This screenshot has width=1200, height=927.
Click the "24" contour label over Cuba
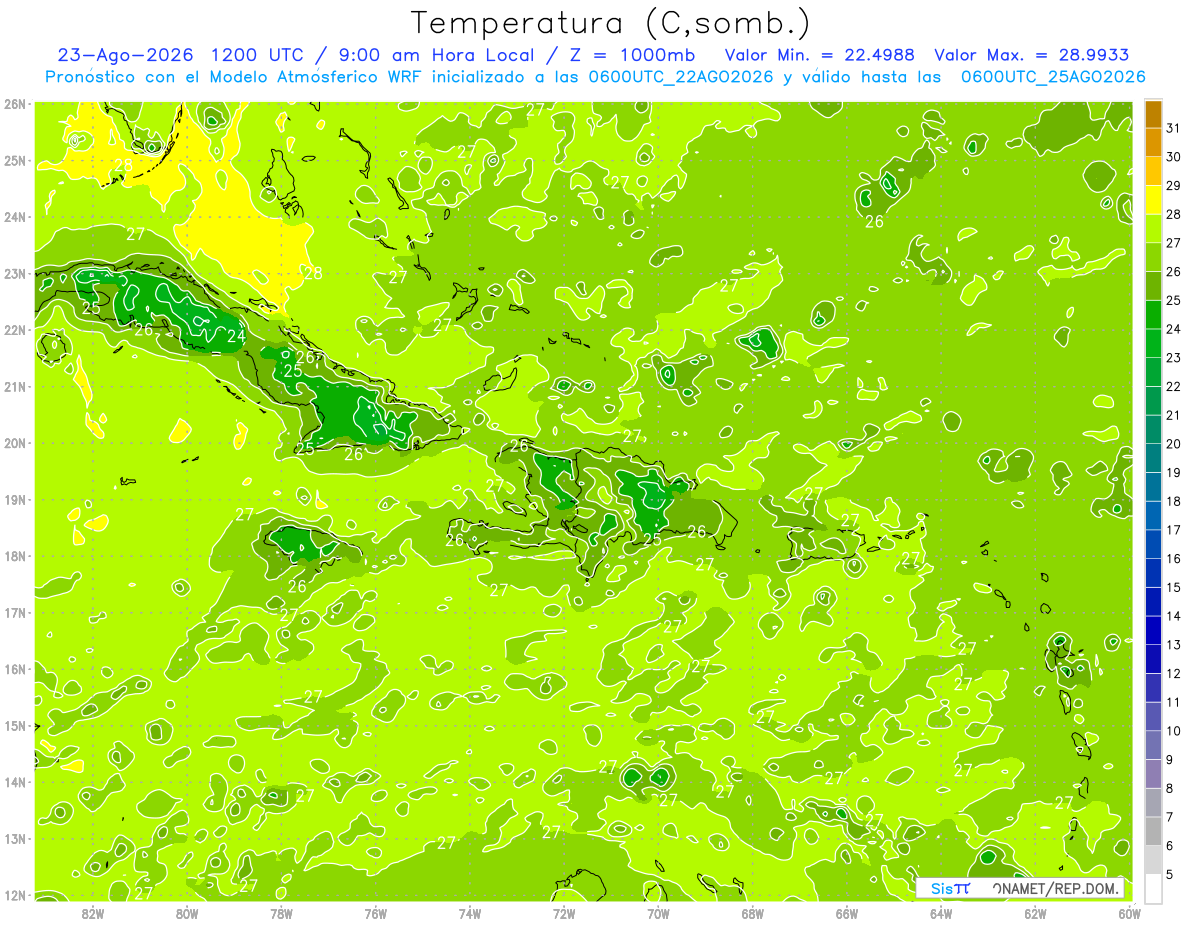(x=236, y=336)
